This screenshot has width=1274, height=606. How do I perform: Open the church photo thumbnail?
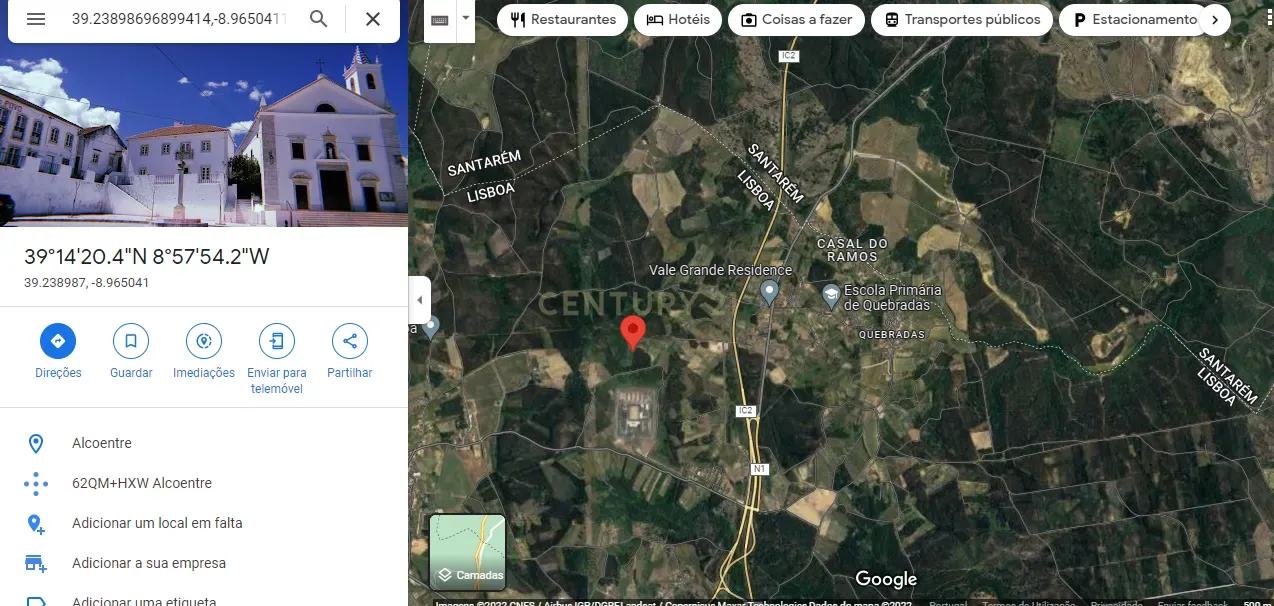click(204, 113)
